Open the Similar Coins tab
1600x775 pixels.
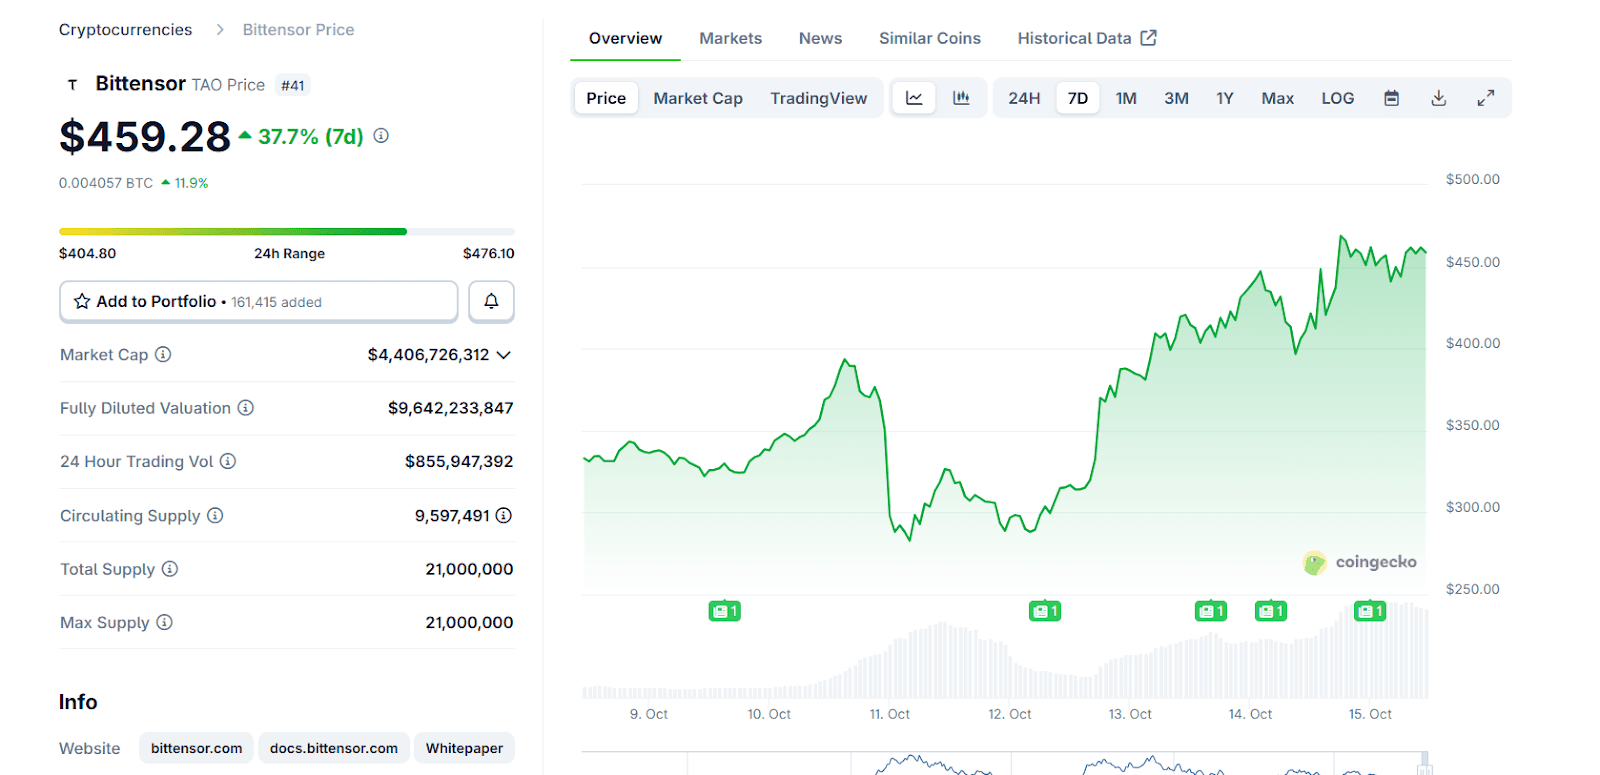pyautogui.click(x=929, y=38)
